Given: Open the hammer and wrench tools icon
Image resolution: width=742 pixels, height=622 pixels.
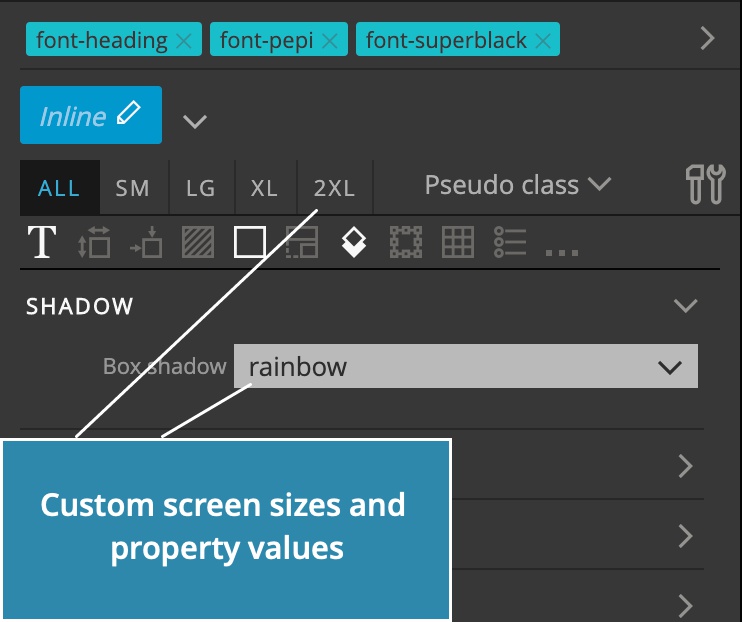Looking at the screenshot, I should click(x=705, y=184).
